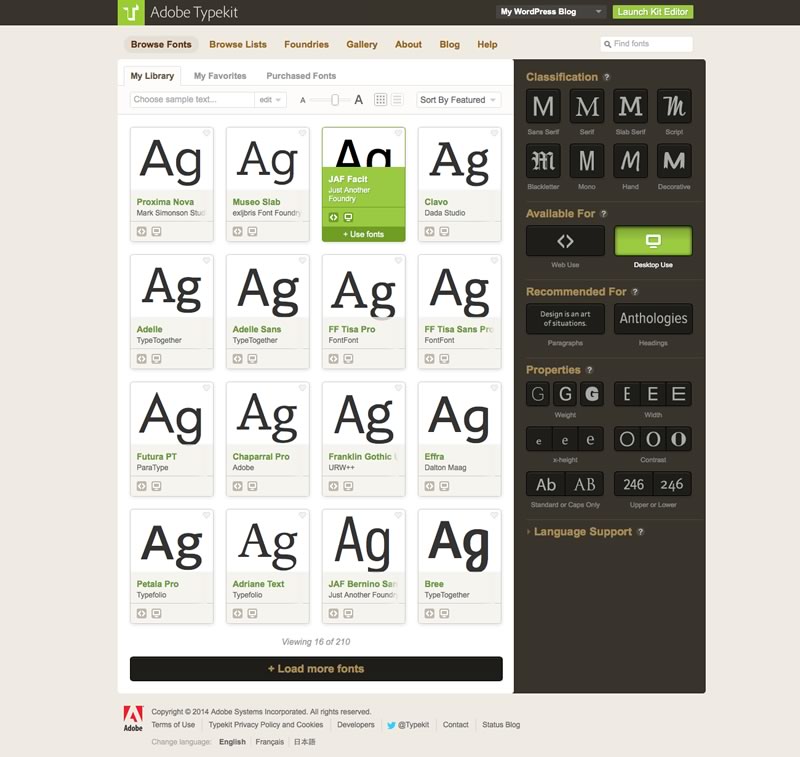This screenshot has width=800, height=757.
Task: Click the large A size label
Action: [x=359, y=99]
